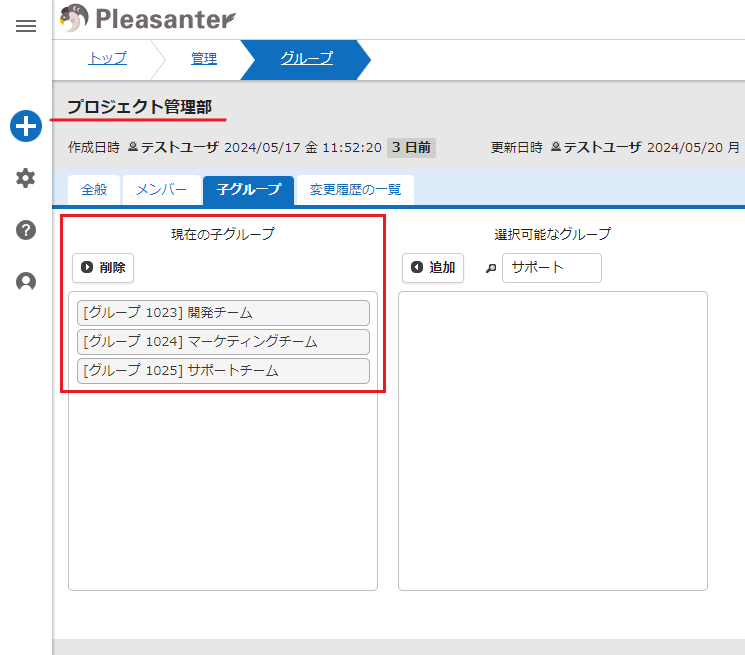Click the Pleasanter logo
Viewport: 745px width, 655px height.
[147, 19]
